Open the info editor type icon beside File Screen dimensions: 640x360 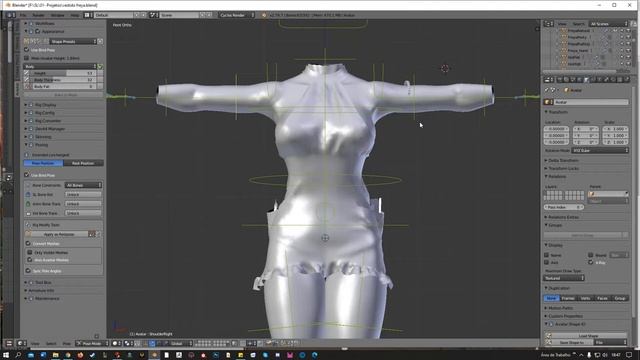coord(10,15)
